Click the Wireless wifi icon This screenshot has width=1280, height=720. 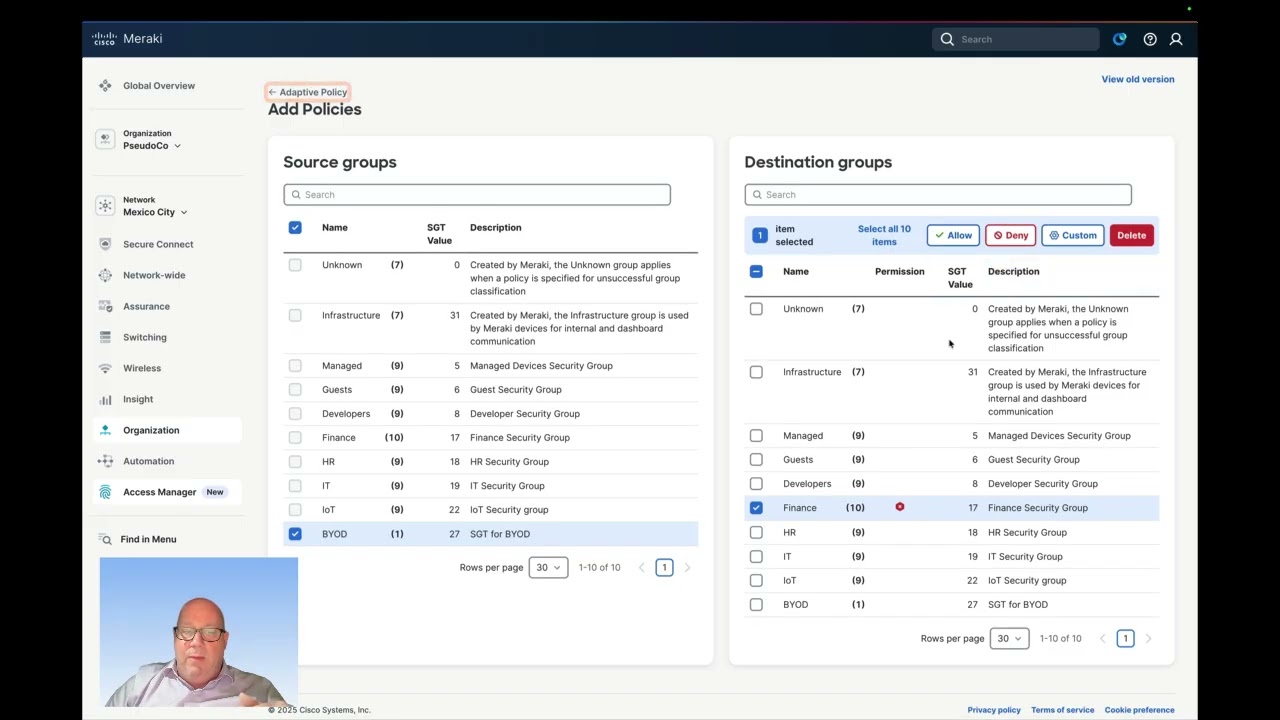pyautogui.click(x=105, y=368)
